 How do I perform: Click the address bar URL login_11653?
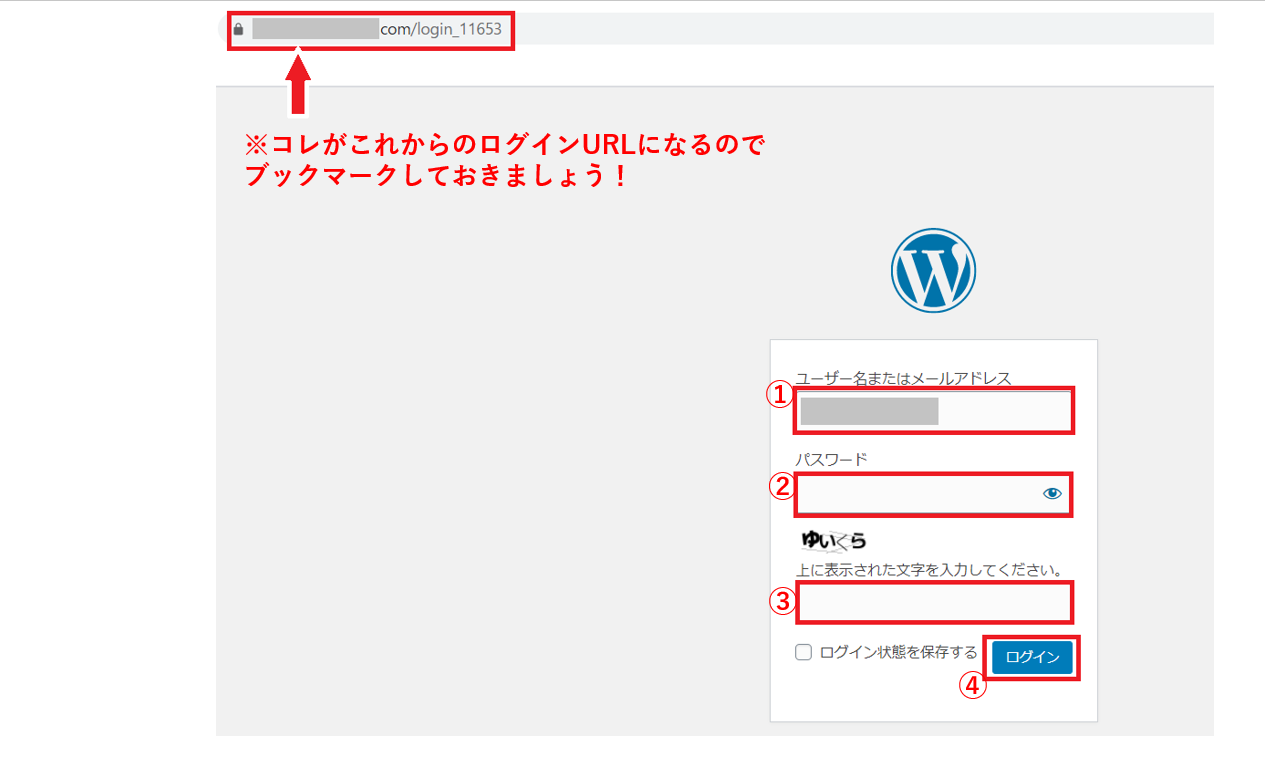point(441,30)
